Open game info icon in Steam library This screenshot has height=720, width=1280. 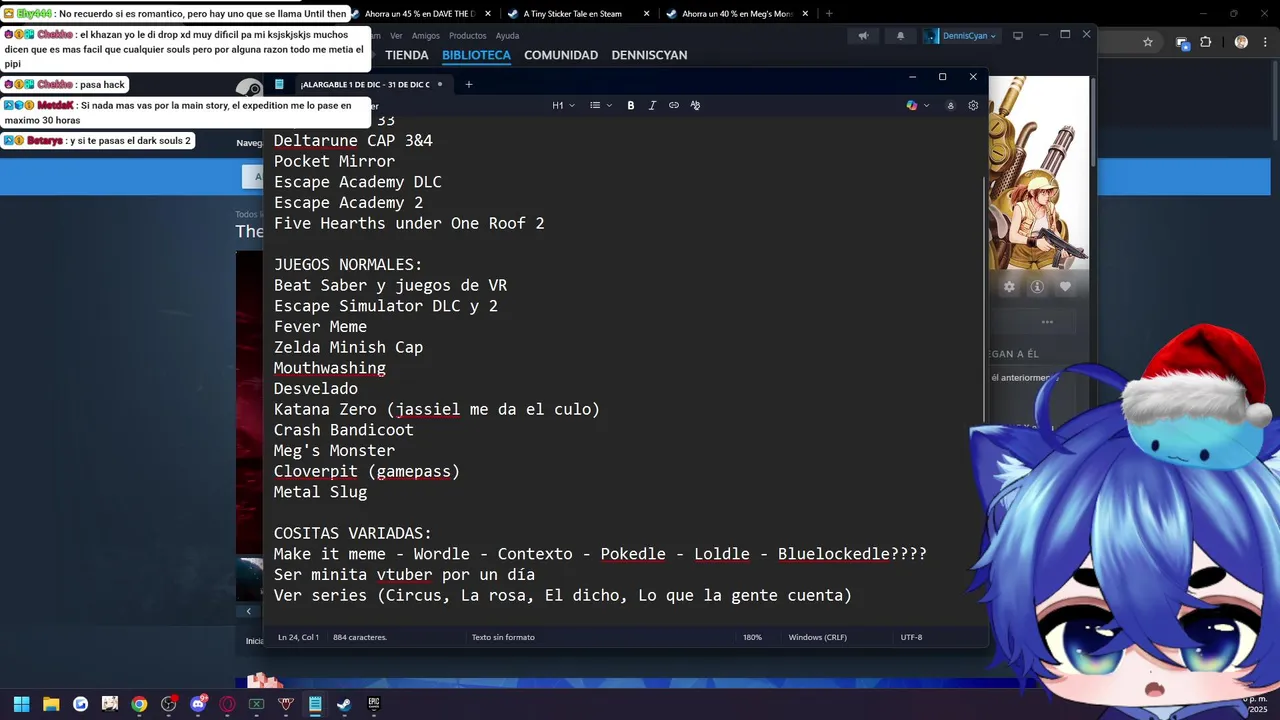(1037, 287)
